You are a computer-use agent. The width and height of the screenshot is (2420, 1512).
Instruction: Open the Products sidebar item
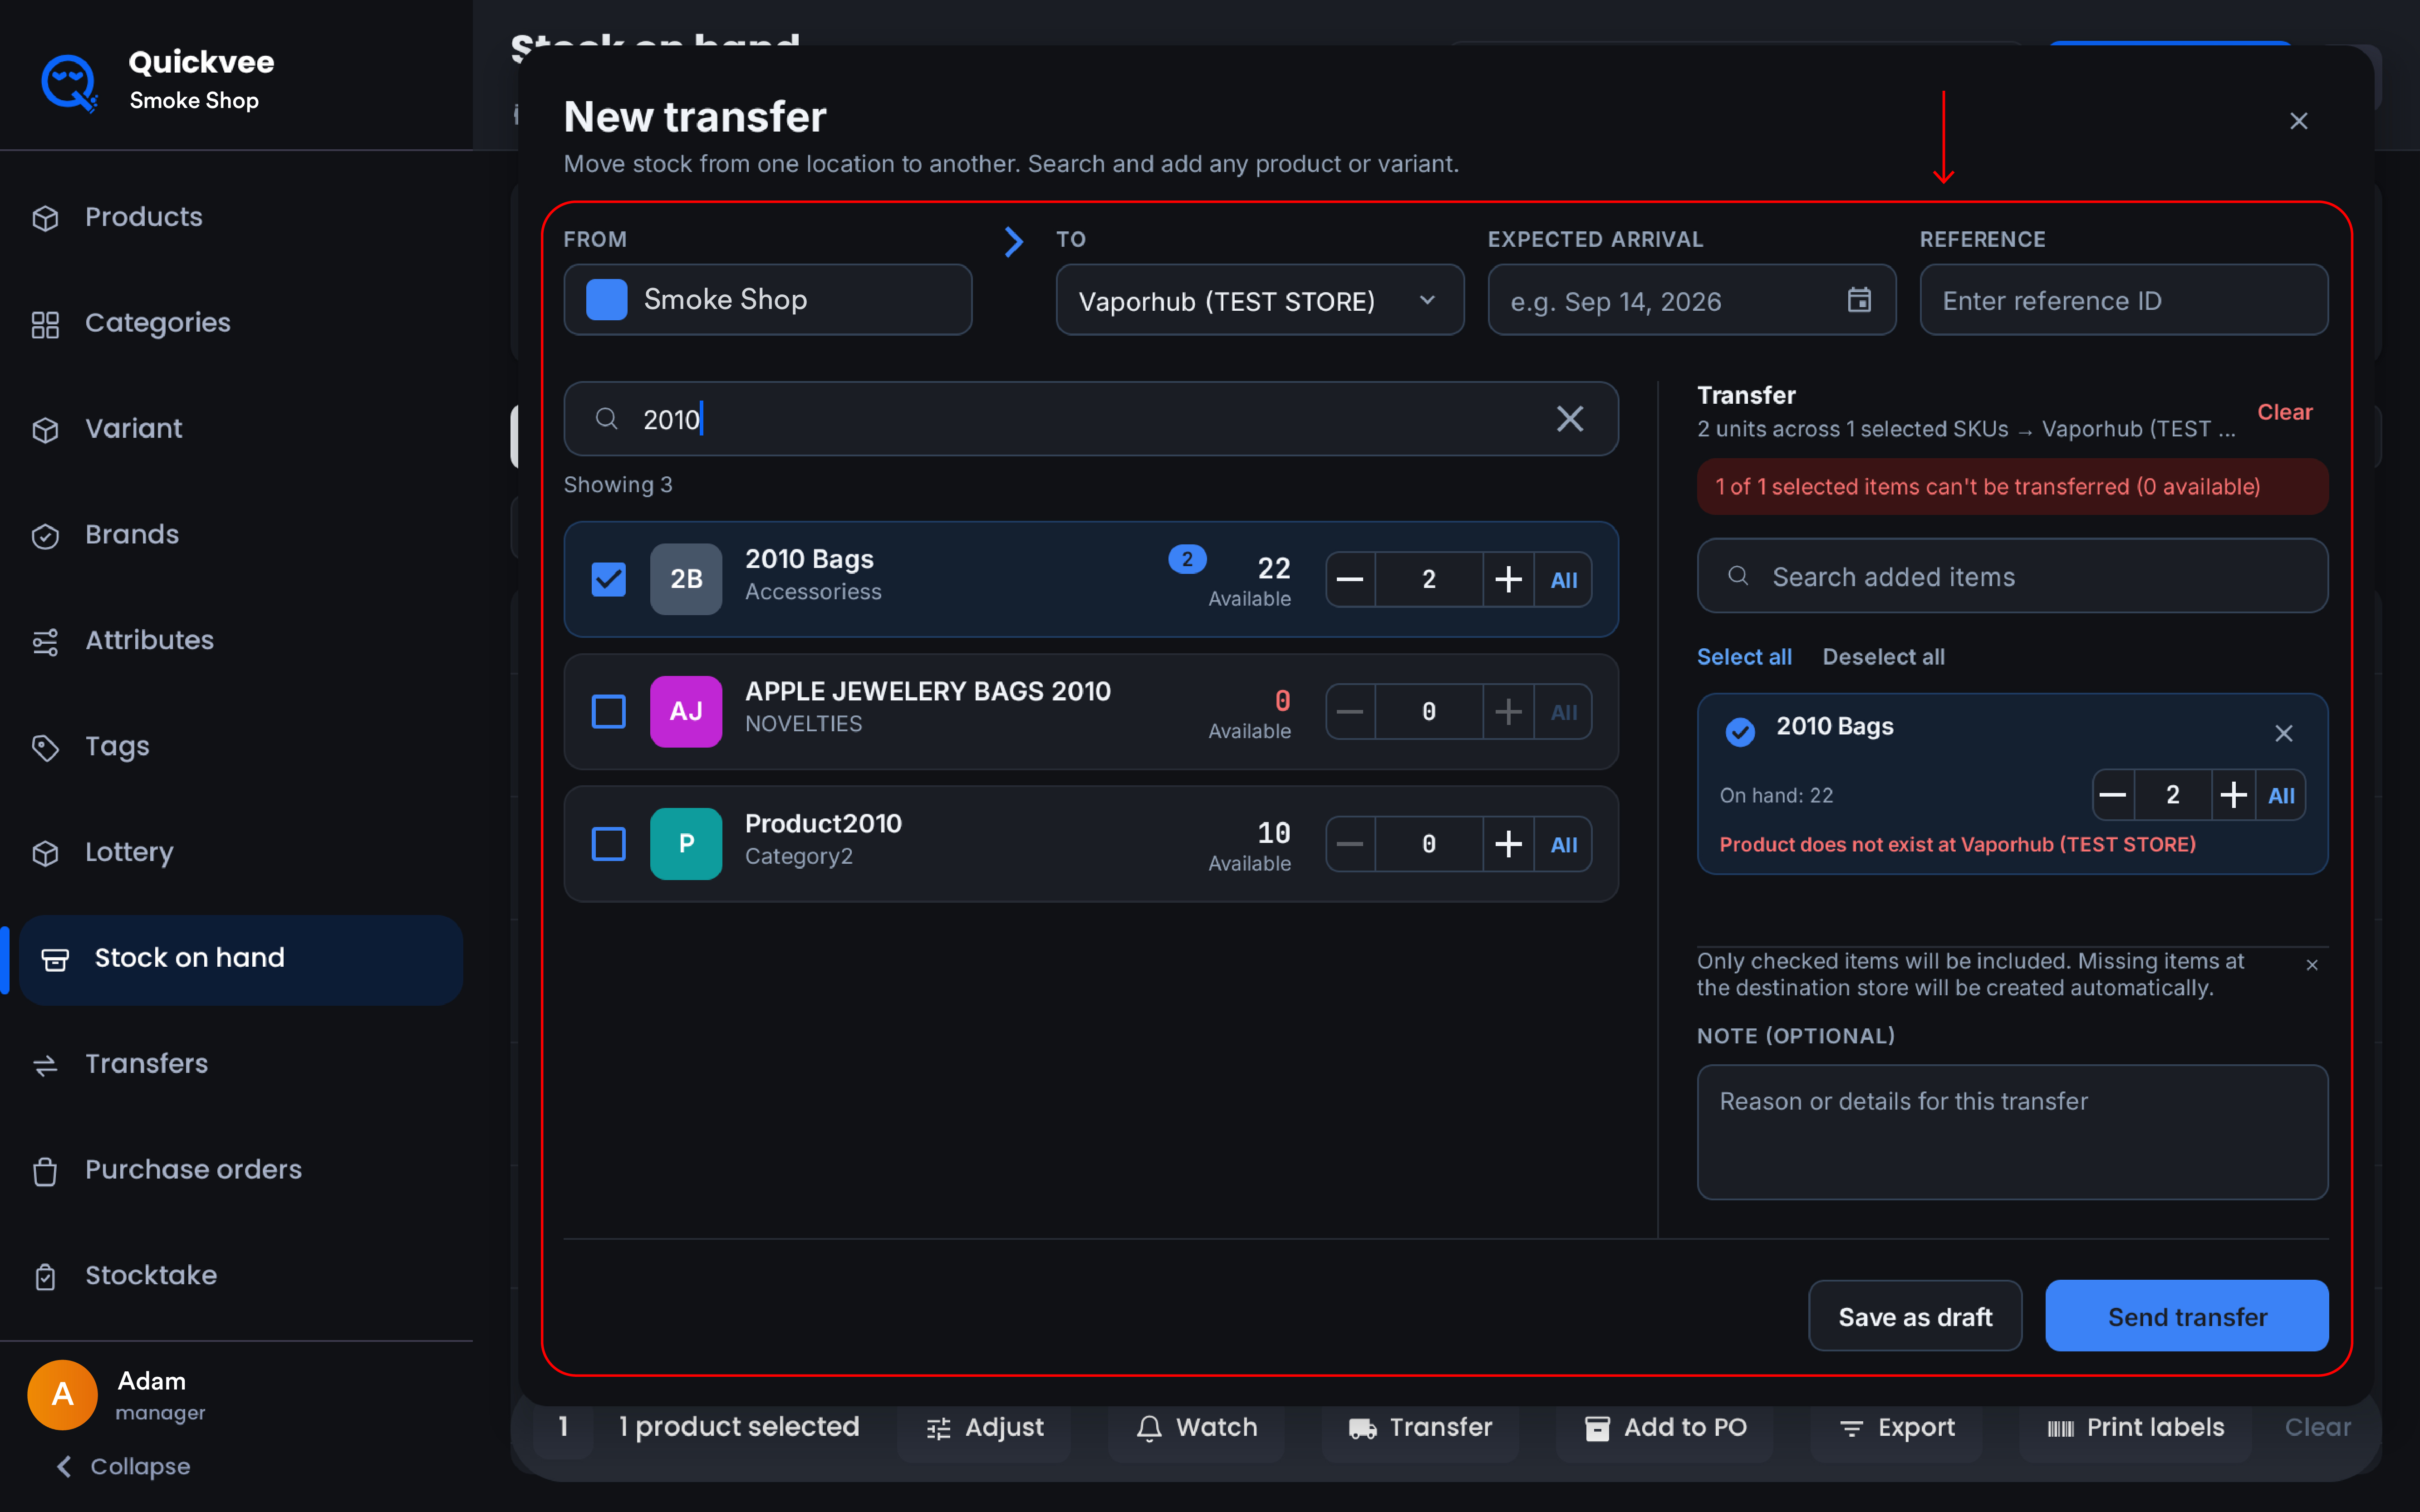coord(144,217)
